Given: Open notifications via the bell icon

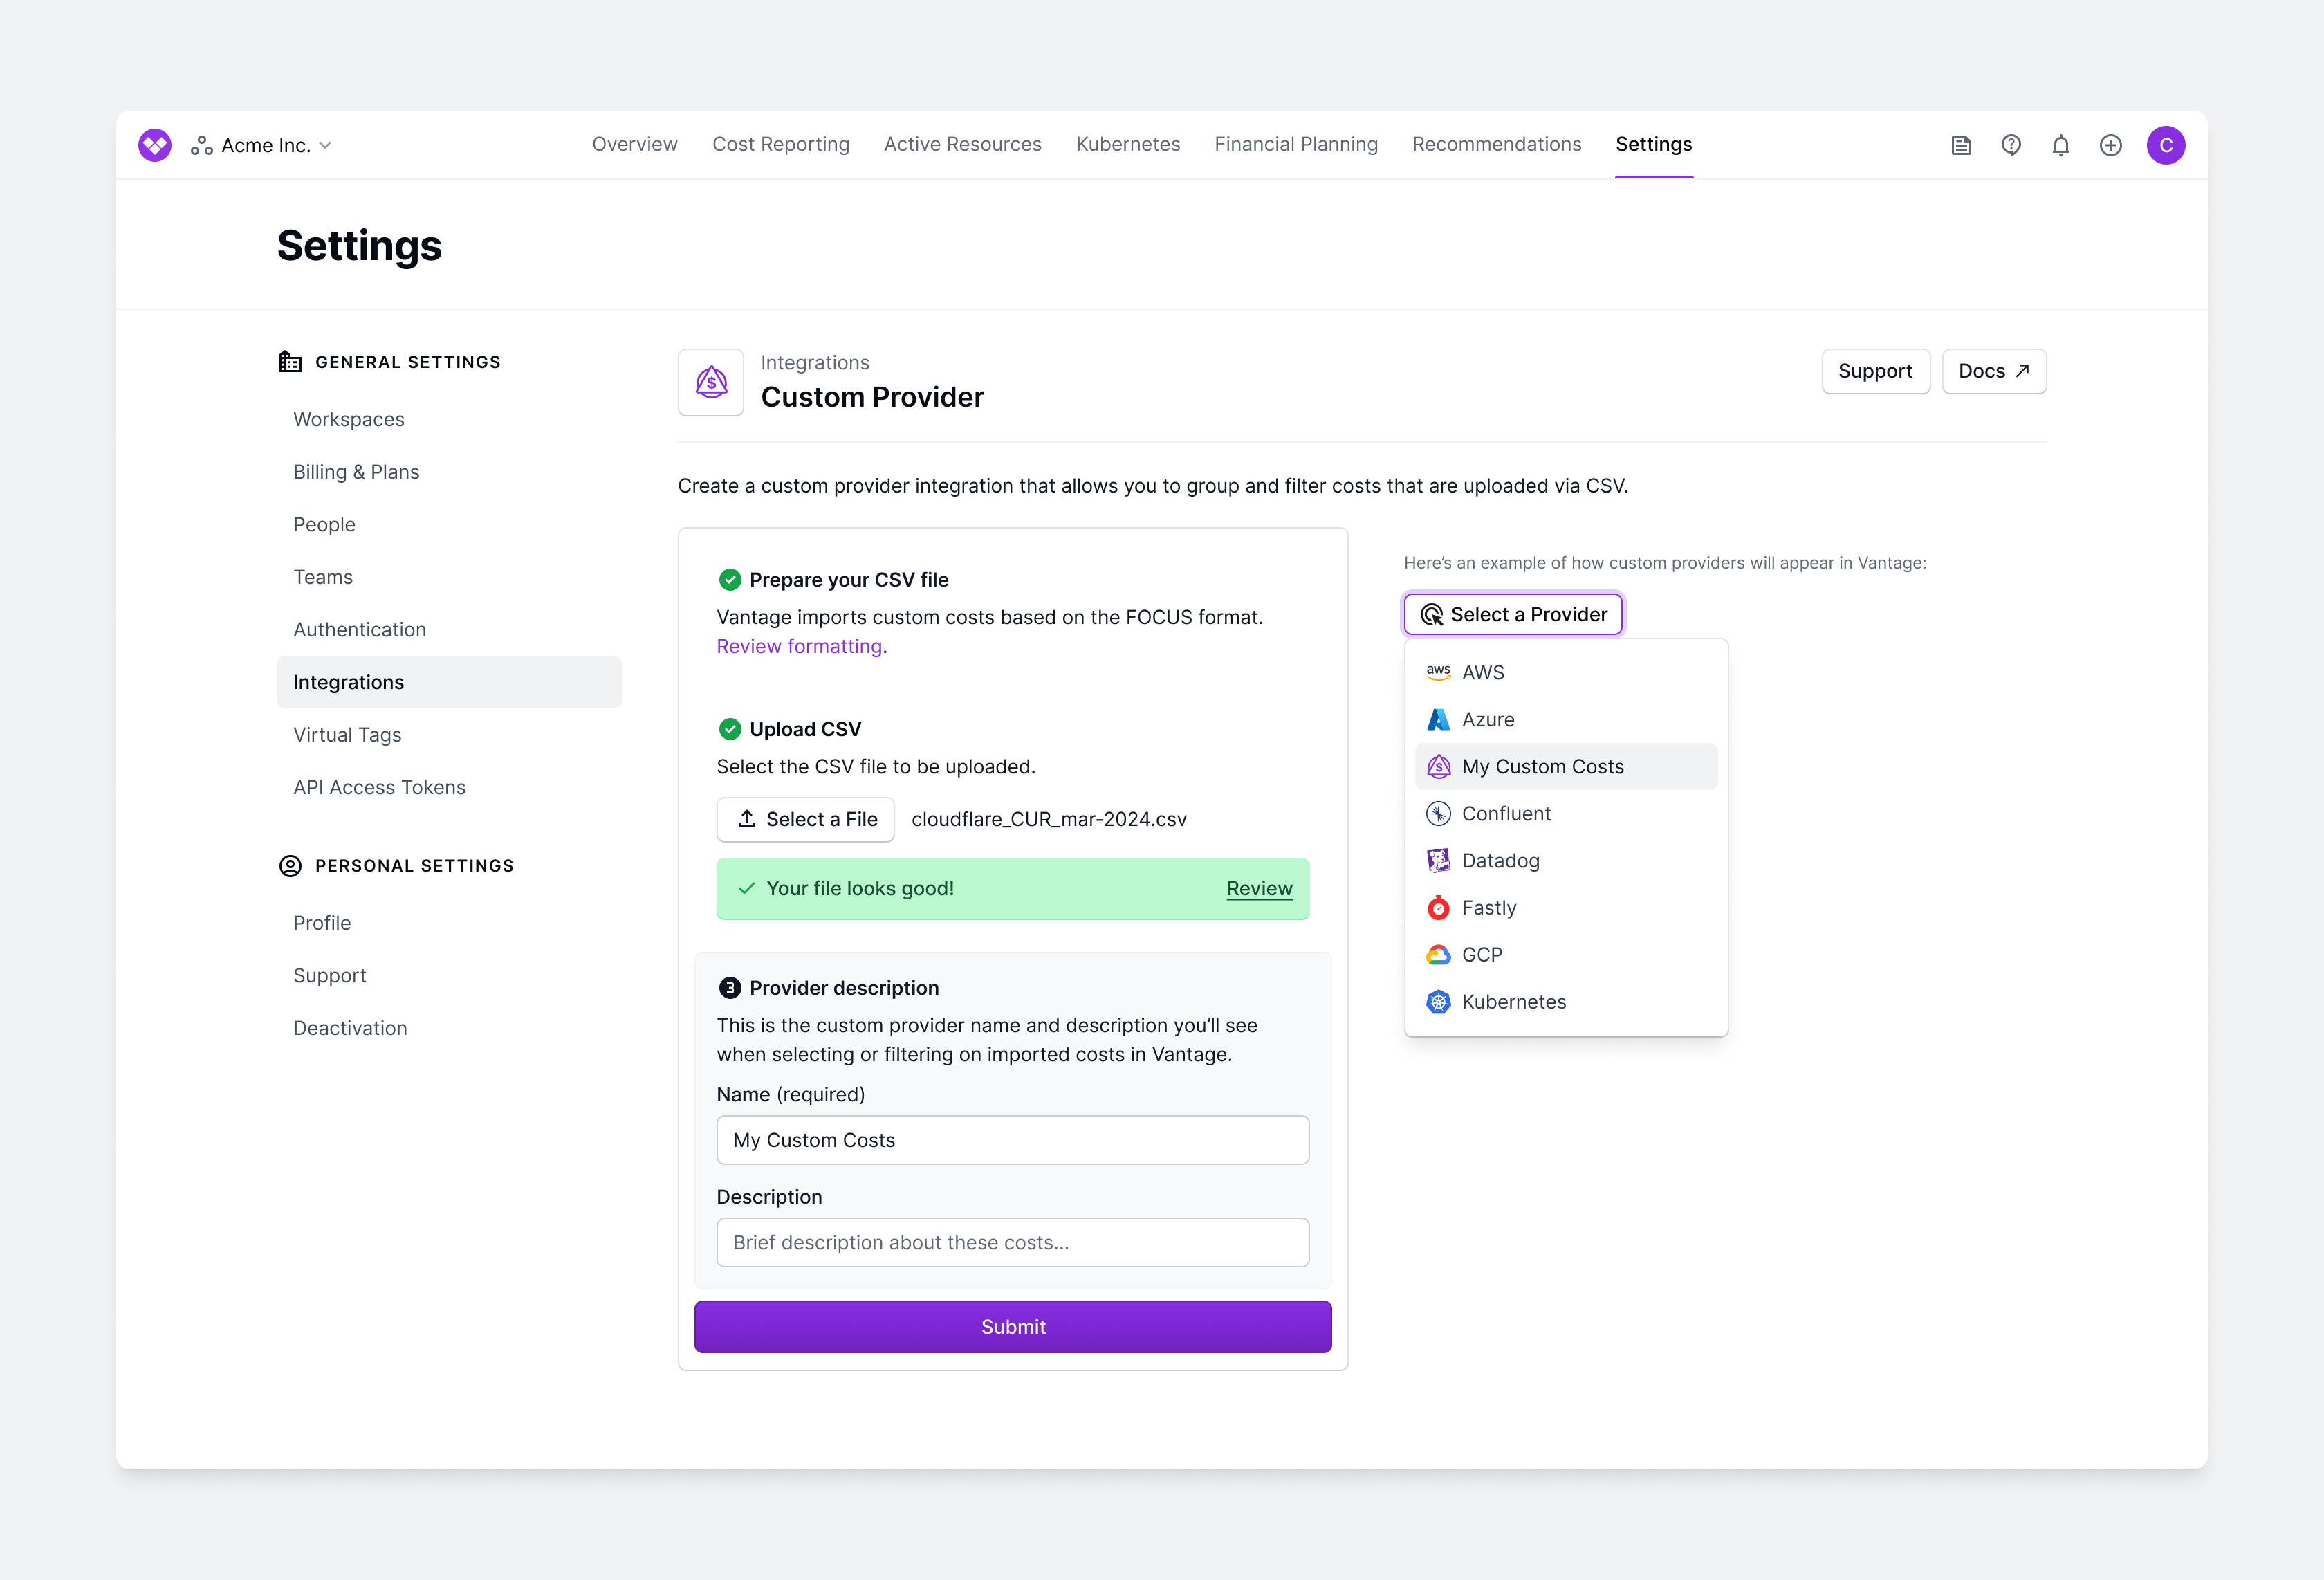Looking at the screenshot, I should click(2061, 145).
